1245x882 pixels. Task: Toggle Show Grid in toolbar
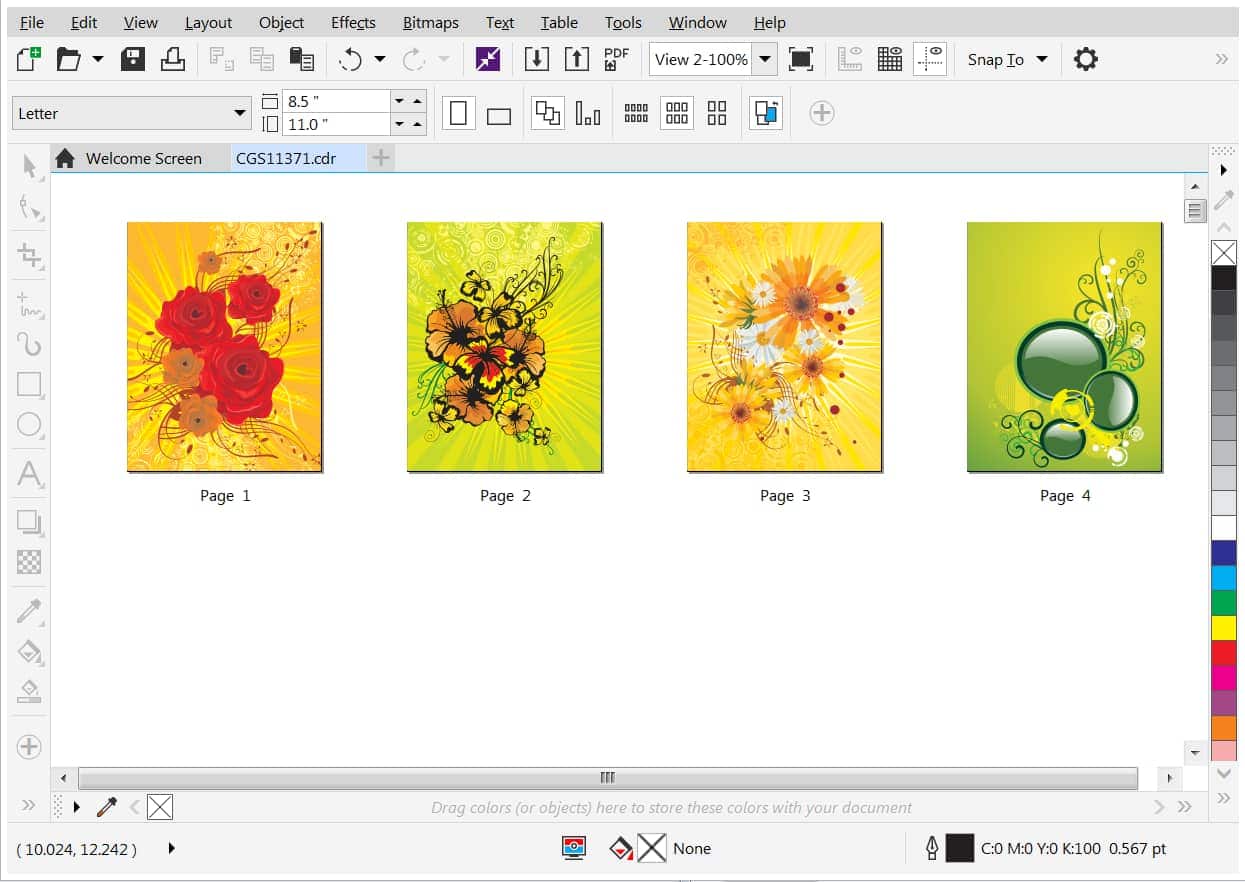(x=889, y=59)
